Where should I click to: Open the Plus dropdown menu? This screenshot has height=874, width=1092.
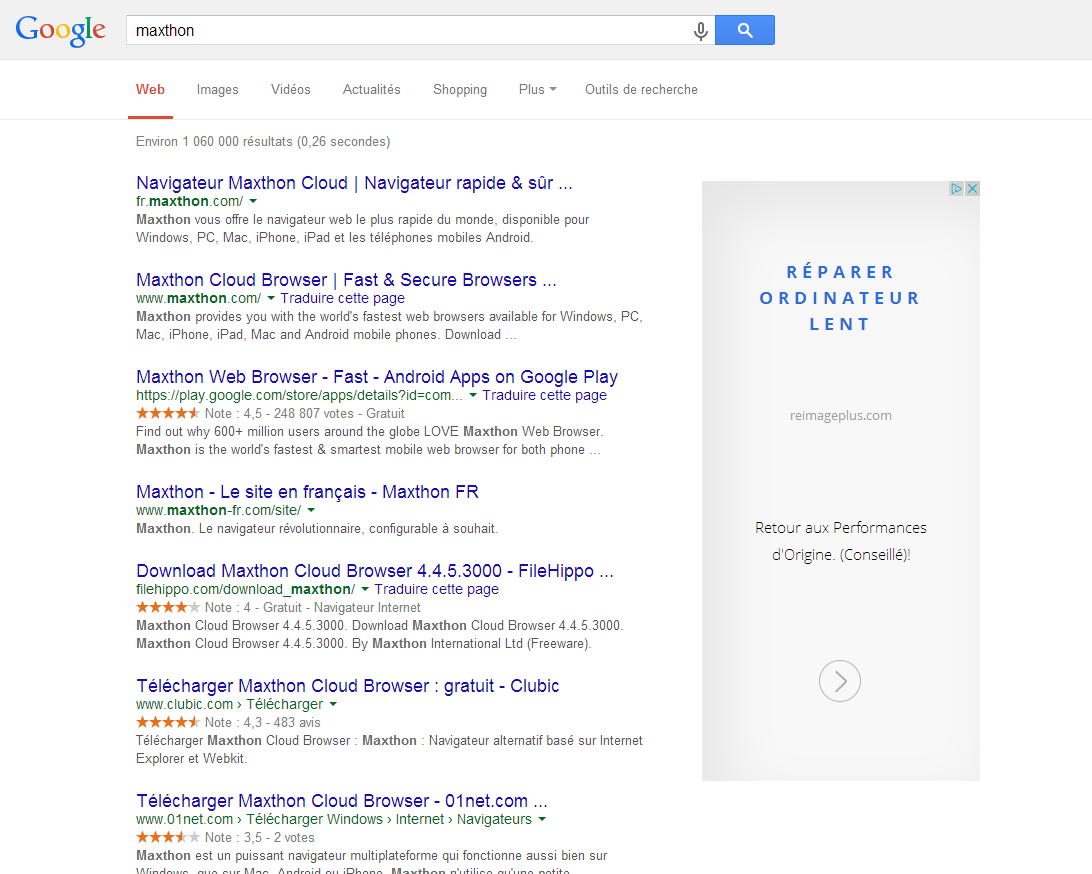coord(538,89)
